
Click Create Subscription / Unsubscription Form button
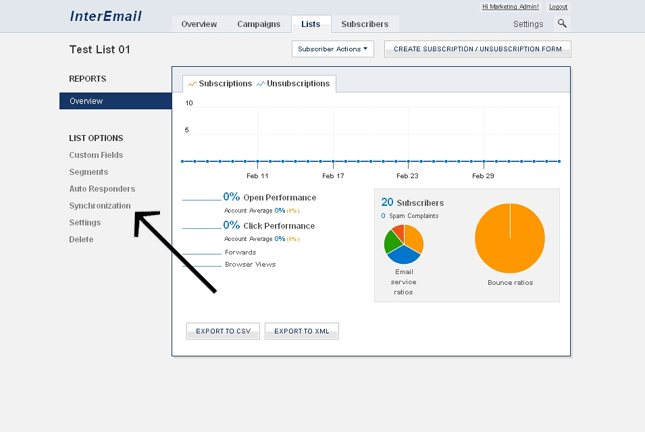pyautogui.click(x=477, y=49)
